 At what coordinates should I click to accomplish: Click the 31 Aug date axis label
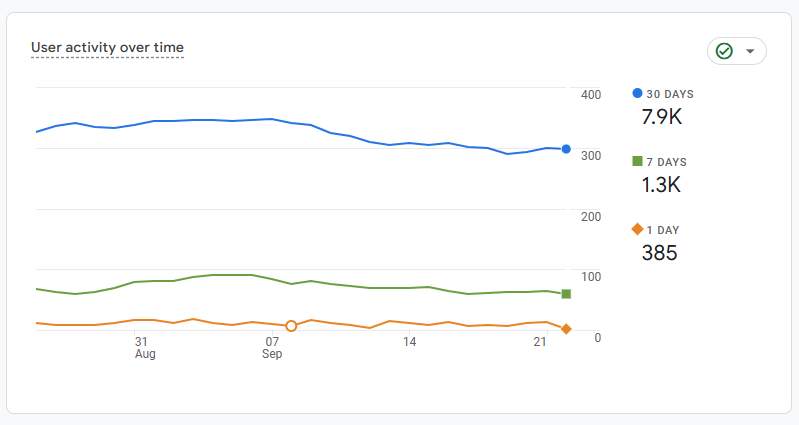(145, 348)
